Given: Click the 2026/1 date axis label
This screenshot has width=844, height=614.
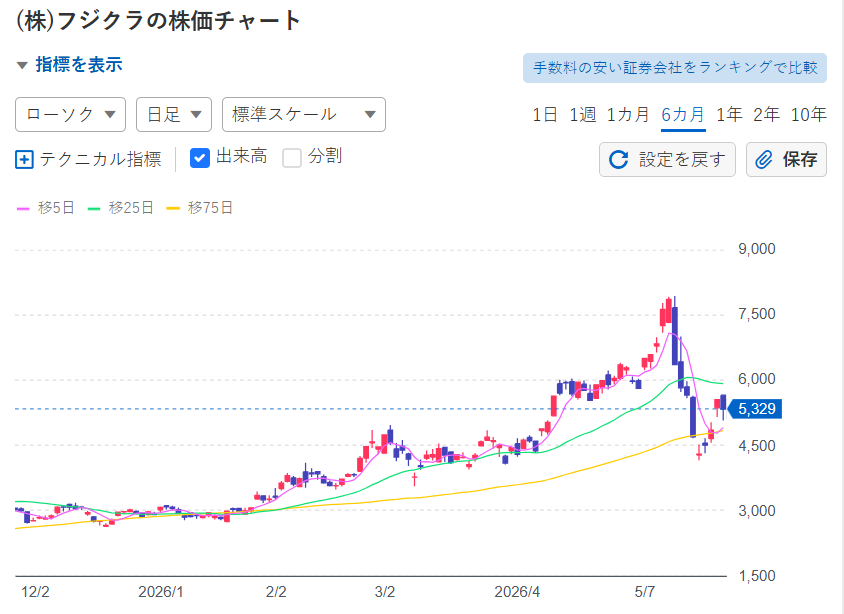Looking at the screenshot, I should pos(161,592).
